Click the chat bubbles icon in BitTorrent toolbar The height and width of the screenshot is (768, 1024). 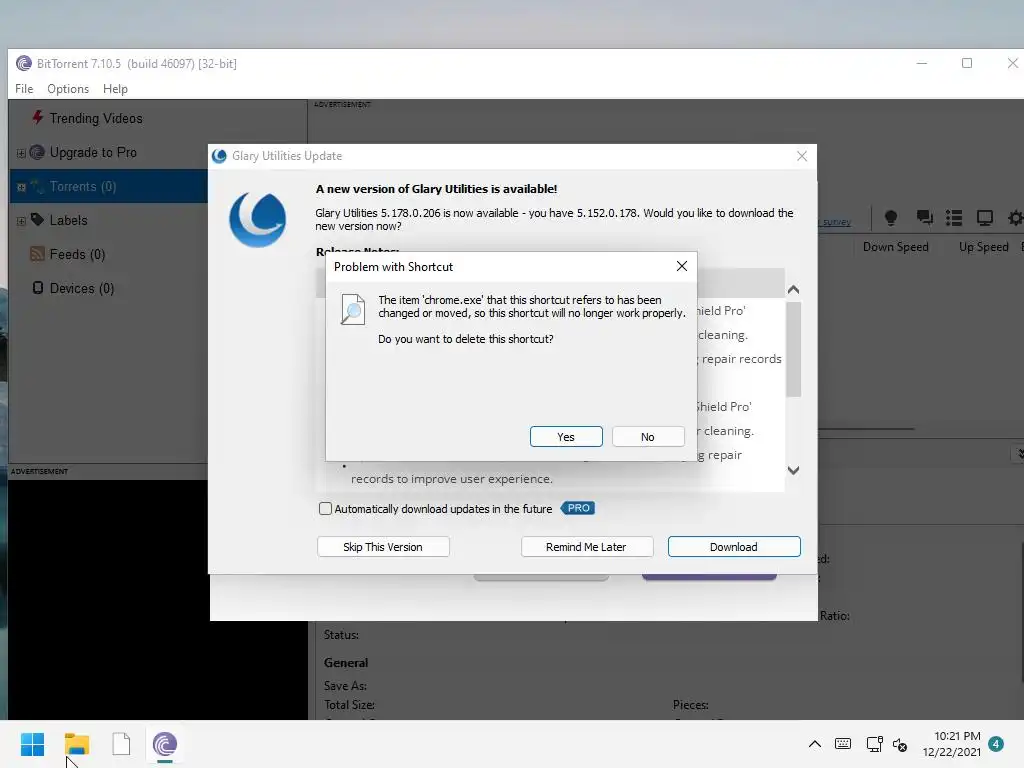(924, 217)
